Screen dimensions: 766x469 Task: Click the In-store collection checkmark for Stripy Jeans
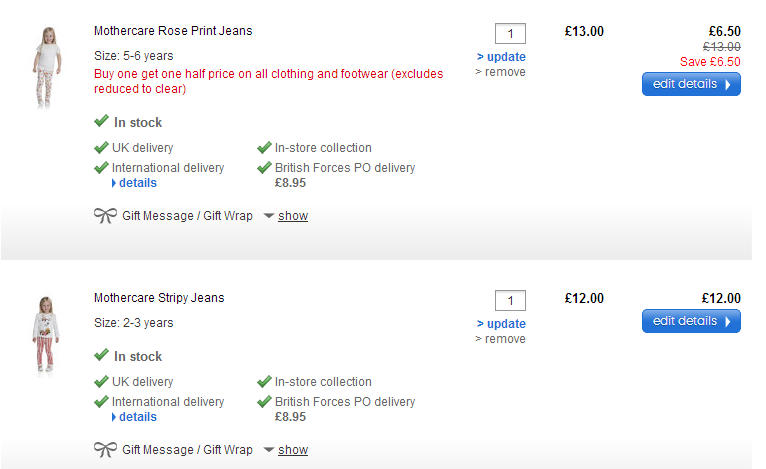265,382
